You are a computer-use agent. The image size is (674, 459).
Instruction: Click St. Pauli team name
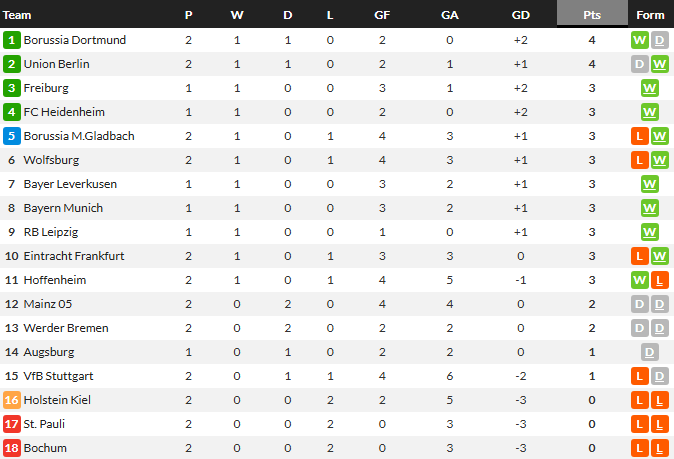43,424
